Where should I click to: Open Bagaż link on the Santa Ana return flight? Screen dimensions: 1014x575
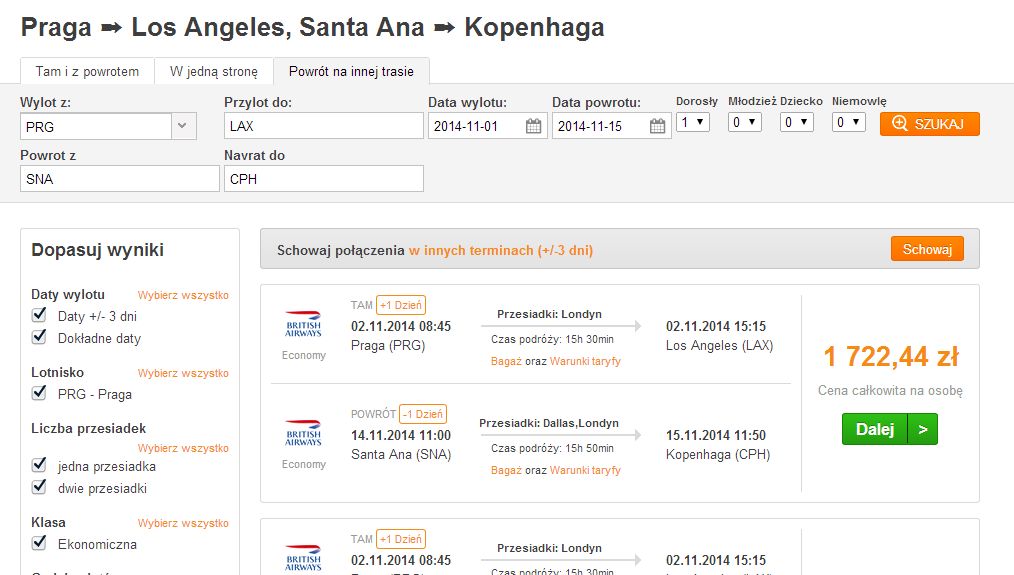click(x=506, y=470)
